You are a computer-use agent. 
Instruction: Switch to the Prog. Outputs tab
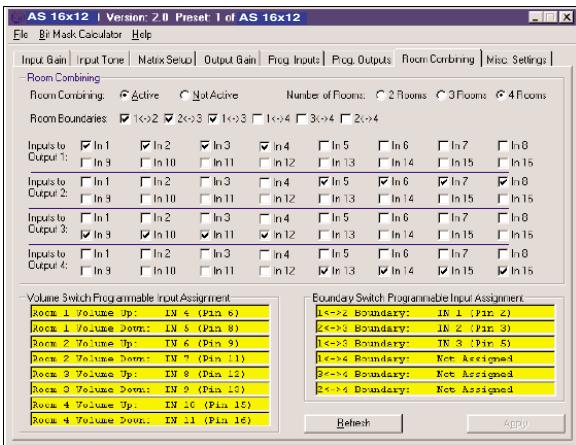[361, 60]
